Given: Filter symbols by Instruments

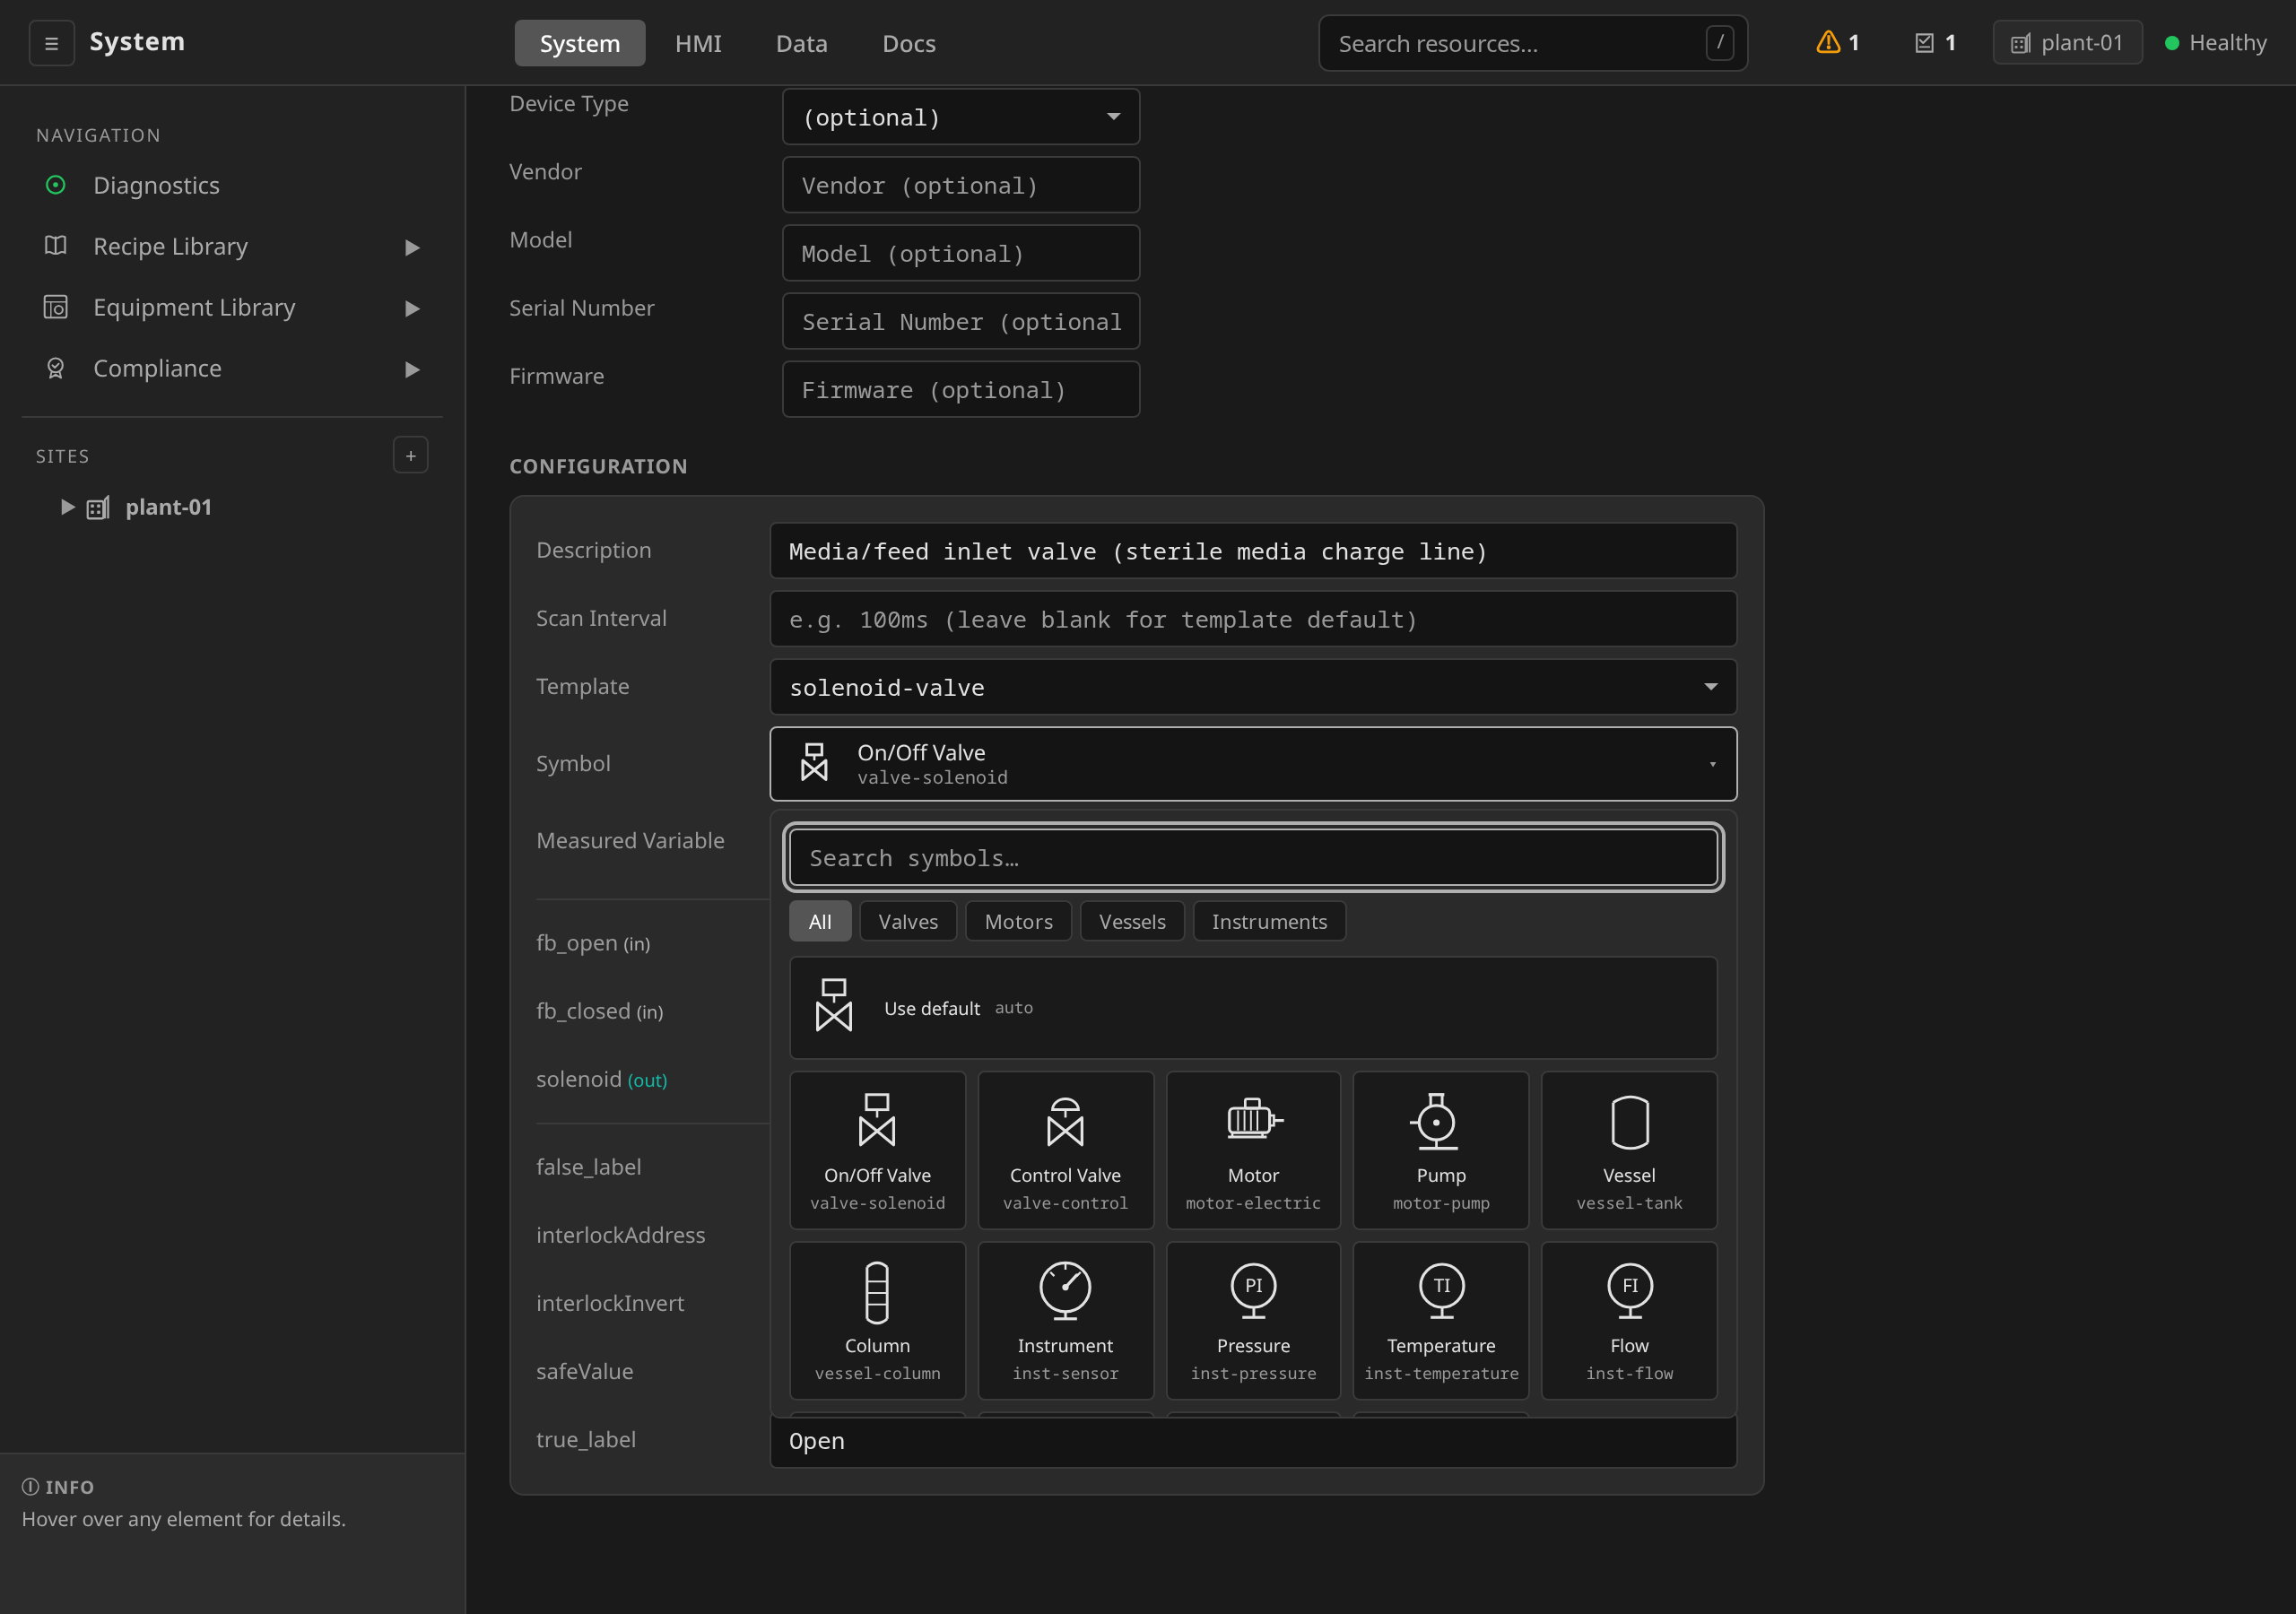Looking at the screenshot, I should click(1269, 921).
